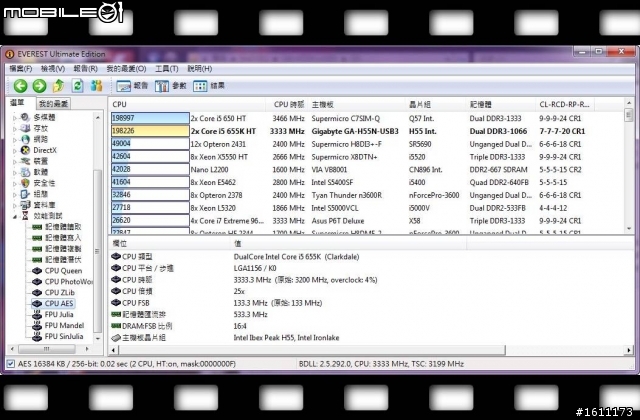Select the 49004 result bar
The width and height of the screenshot is (640, 420).
(x=150, y=143)
